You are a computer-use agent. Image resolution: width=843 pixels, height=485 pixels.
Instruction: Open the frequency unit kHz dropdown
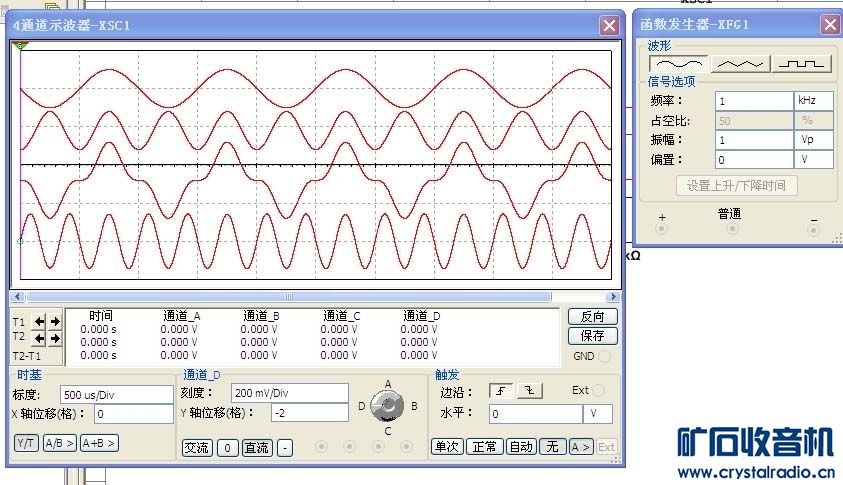click(x=813, y=101)
